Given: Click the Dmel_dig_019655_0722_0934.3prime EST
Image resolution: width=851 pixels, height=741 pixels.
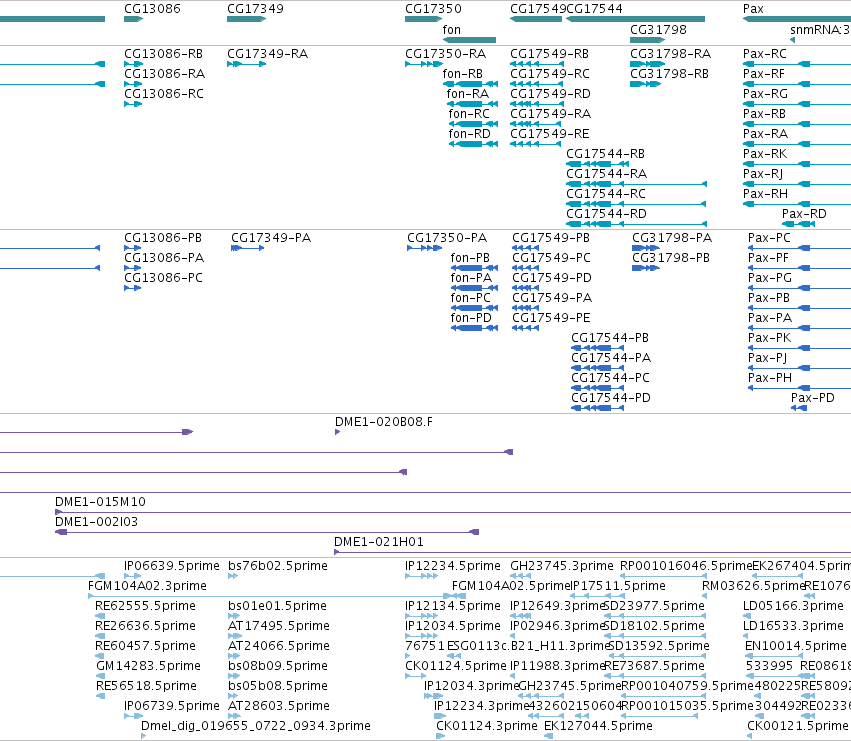Looking at the screenshot, I should click(x=143, y=736).
